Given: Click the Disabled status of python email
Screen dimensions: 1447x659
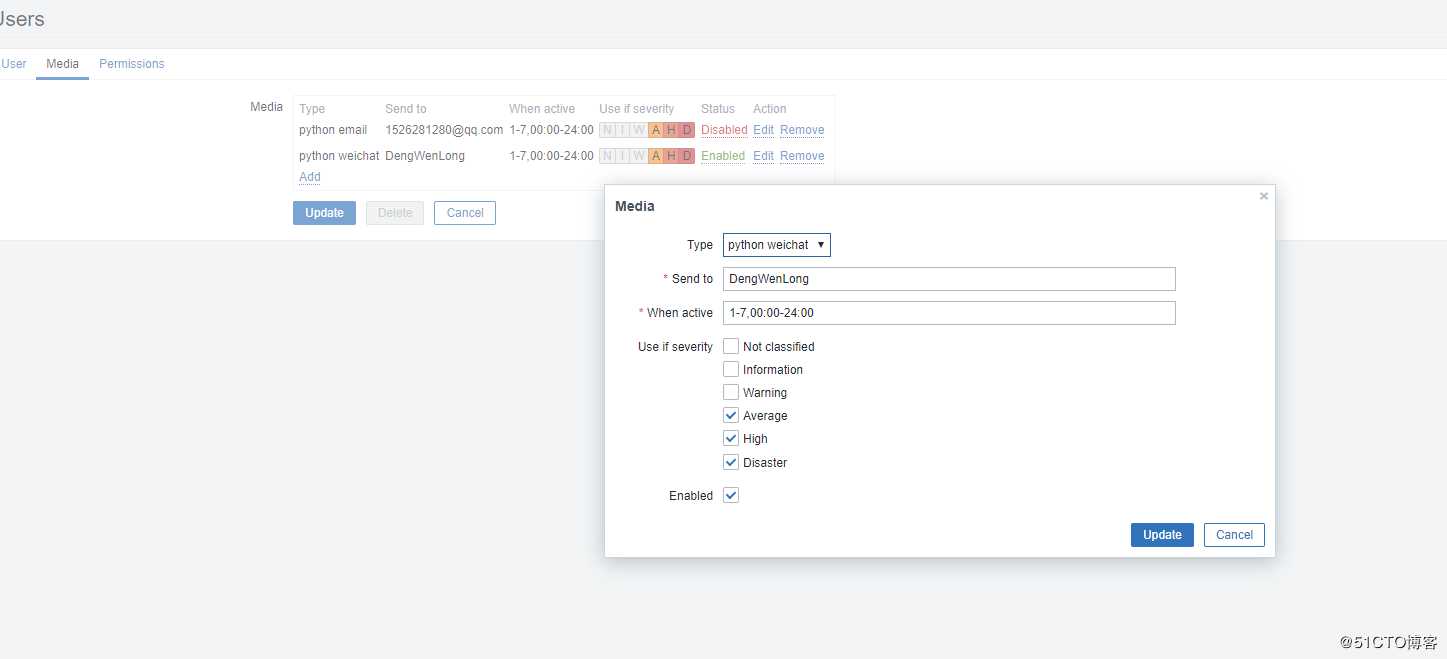Looking at the screenshot, I should [x=724, y=130].
